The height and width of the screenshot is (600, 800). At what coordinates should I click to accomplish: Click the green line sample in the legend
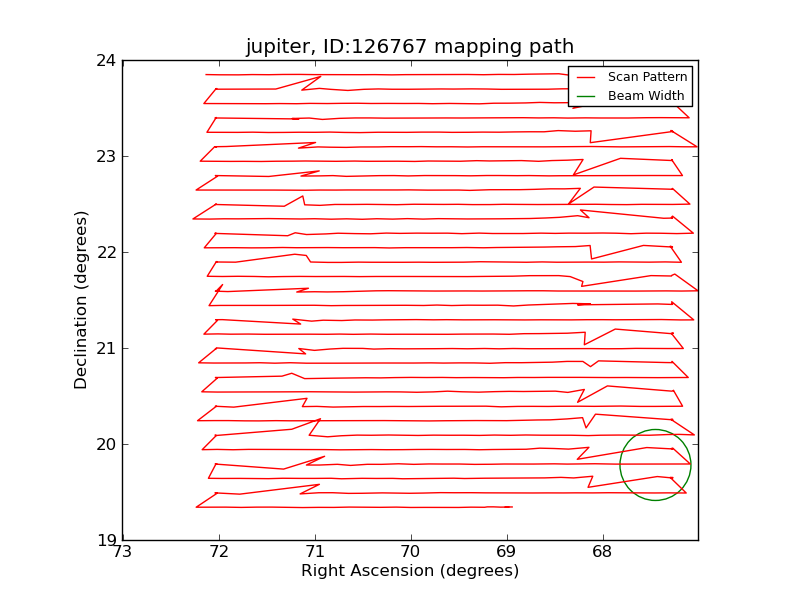pos(586,96)
